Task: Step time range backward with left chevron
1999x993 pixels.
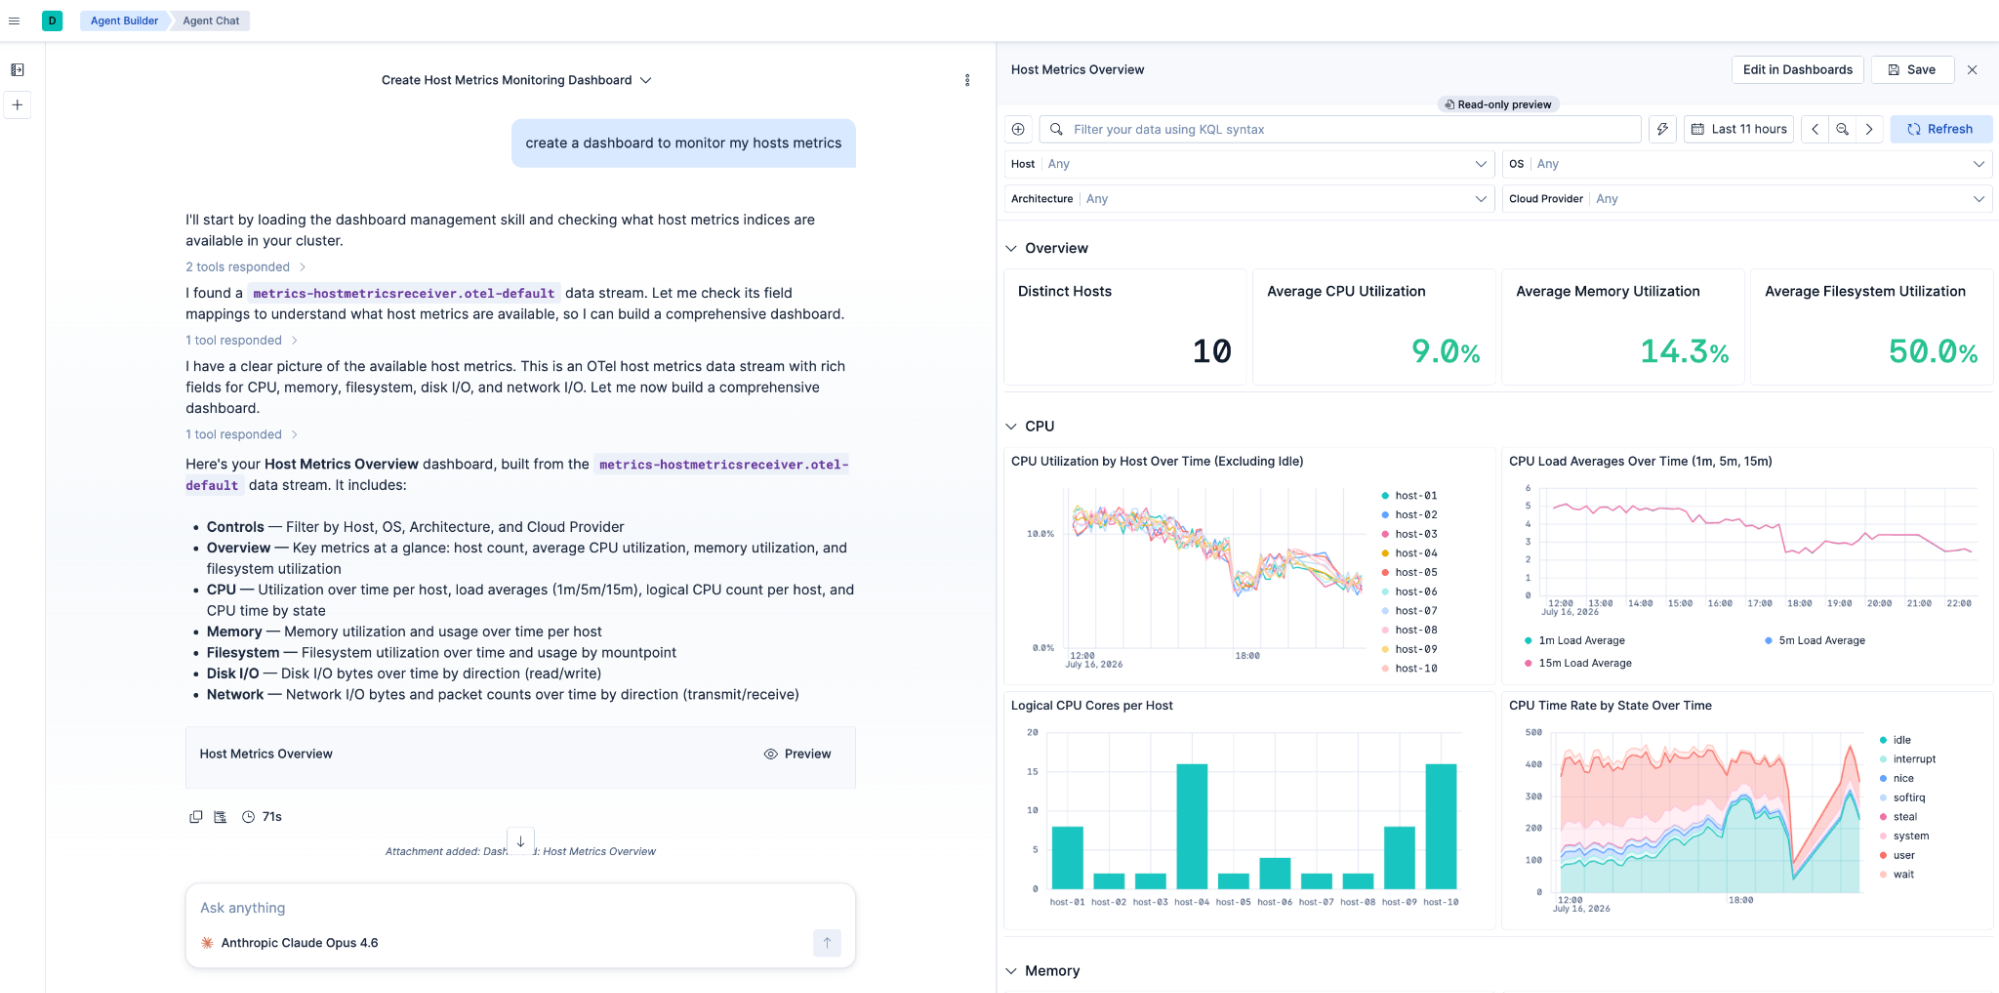Action: (x=1815, y=129)
